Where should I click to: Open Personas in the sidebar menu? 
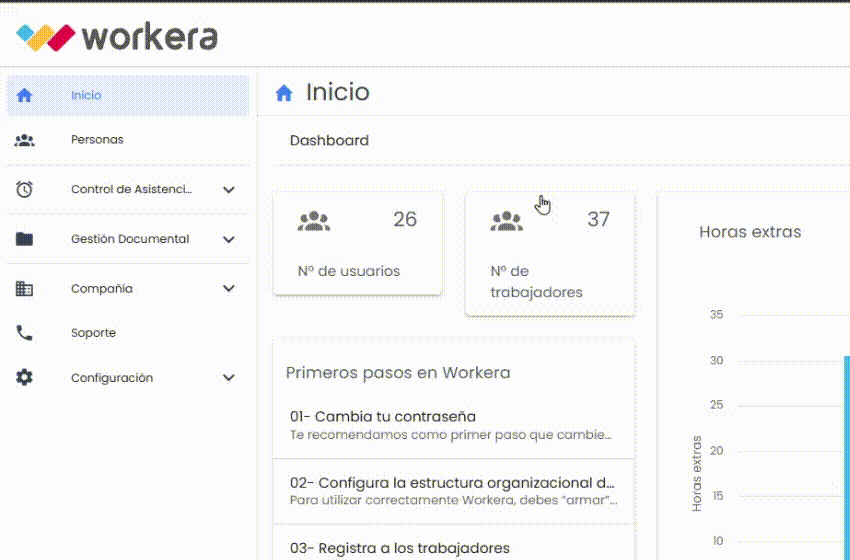tap(97, 140)
